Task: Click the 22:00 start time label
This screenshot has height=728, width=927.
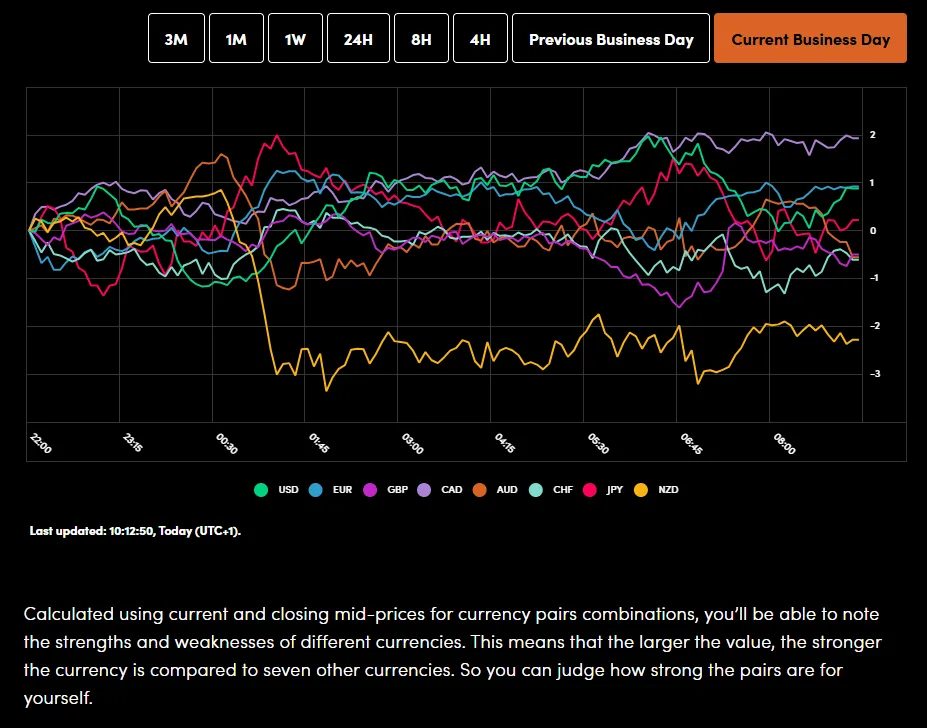Action: (41, 443)
